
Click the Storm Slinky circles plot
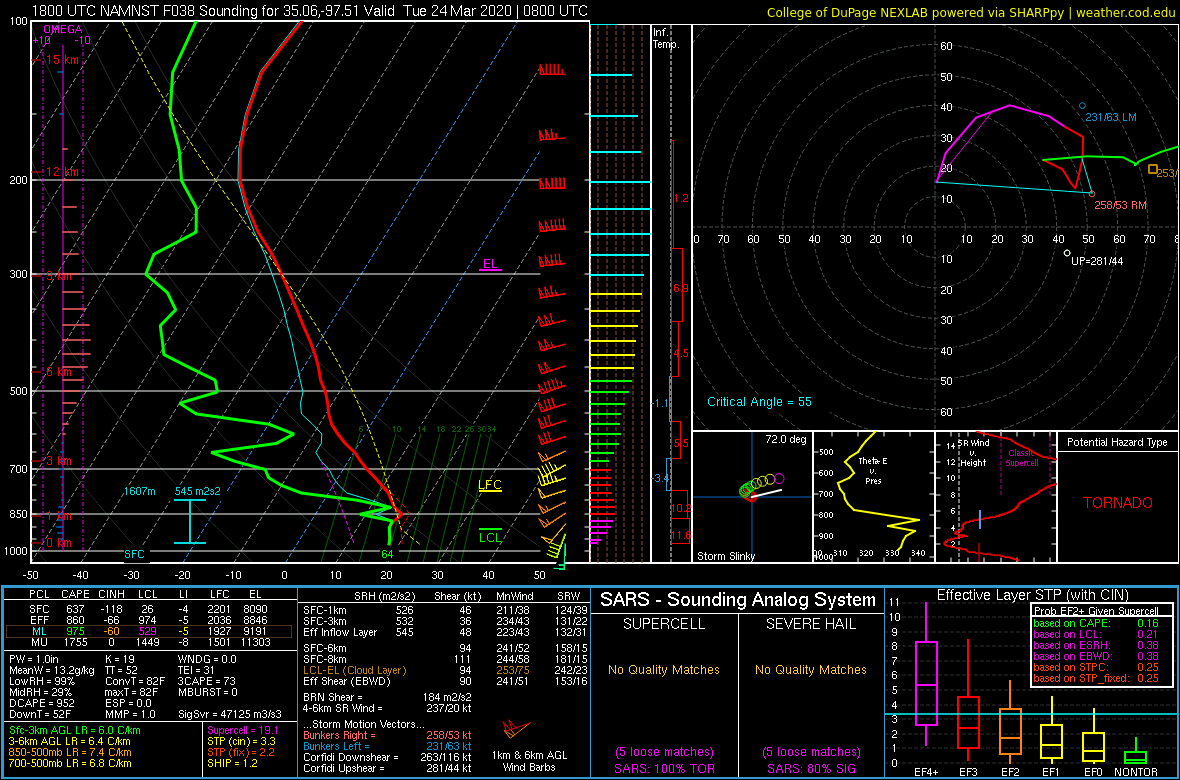762,486
